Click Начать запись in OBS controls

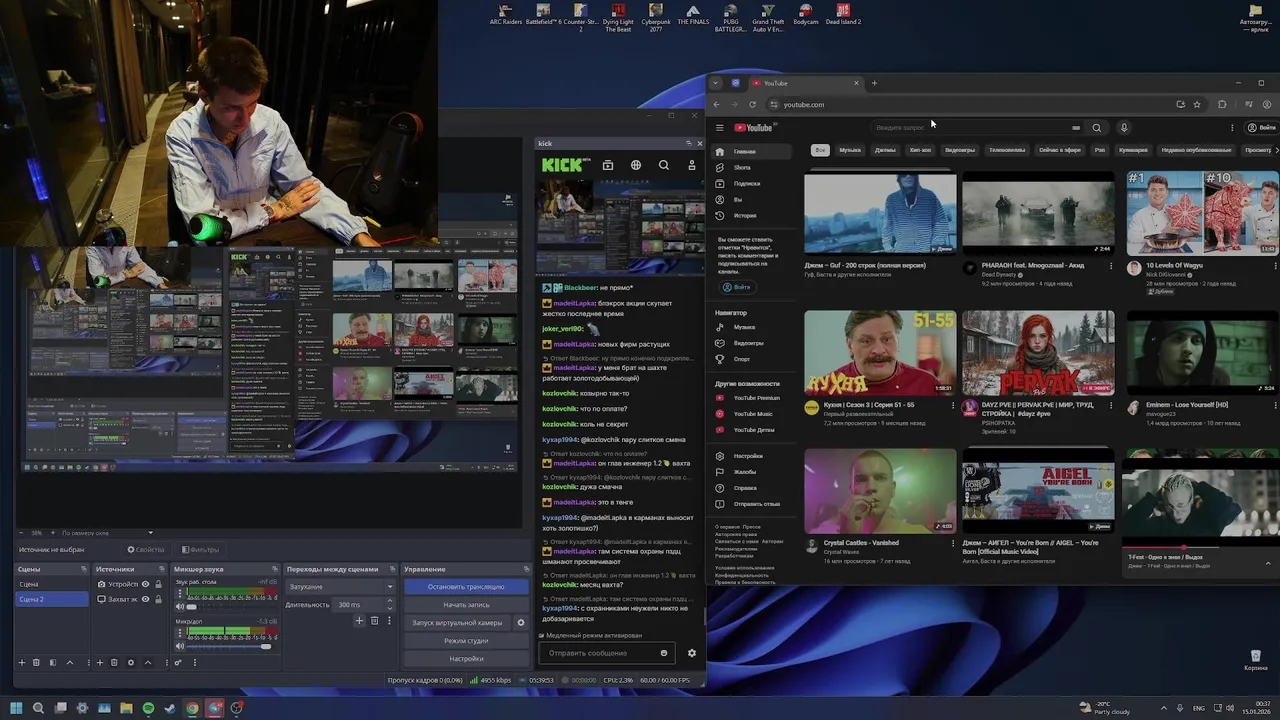pyautogui.click(x=466, y=605)
